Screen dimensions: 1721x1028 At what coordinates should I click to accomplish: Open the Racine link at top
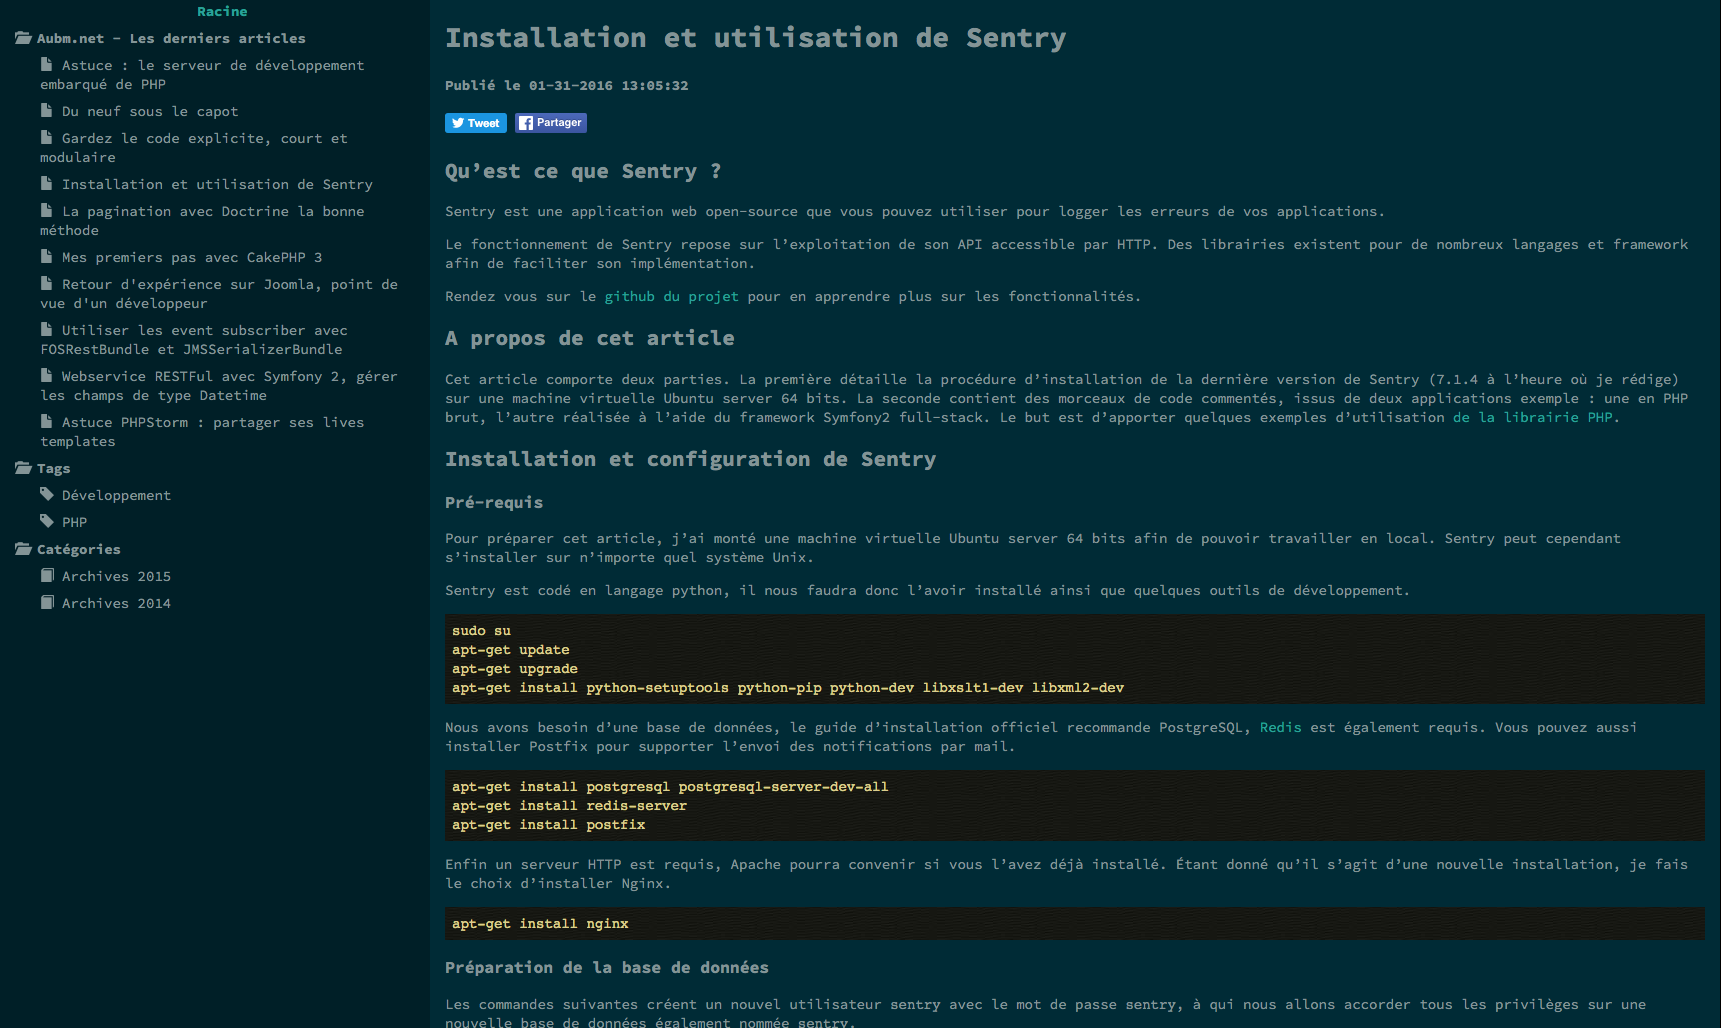pyautogui.click(x=222, y=11)
